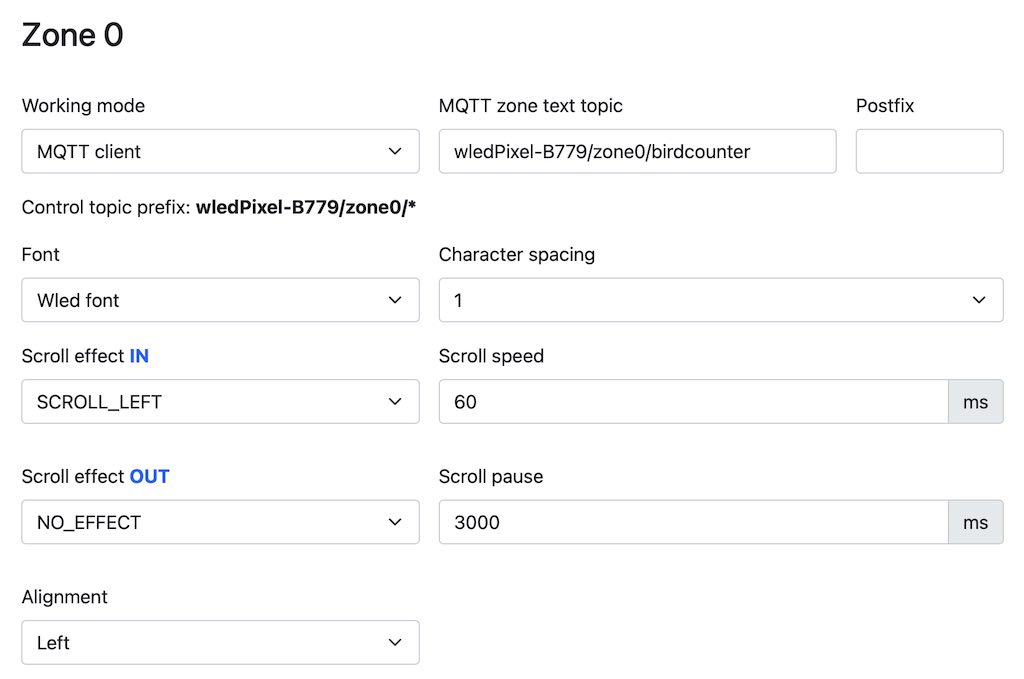1024x679 pixels.
Task: Click the Scroll effect IN label
Action: pyautogui.click(x=85, y=356)
